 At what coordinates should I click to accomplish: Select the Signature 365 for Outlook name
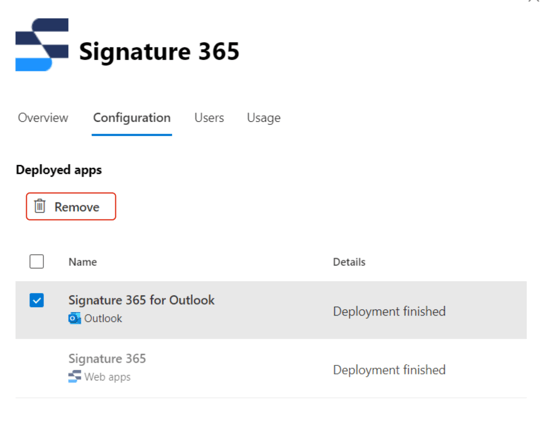click(141, 300)
